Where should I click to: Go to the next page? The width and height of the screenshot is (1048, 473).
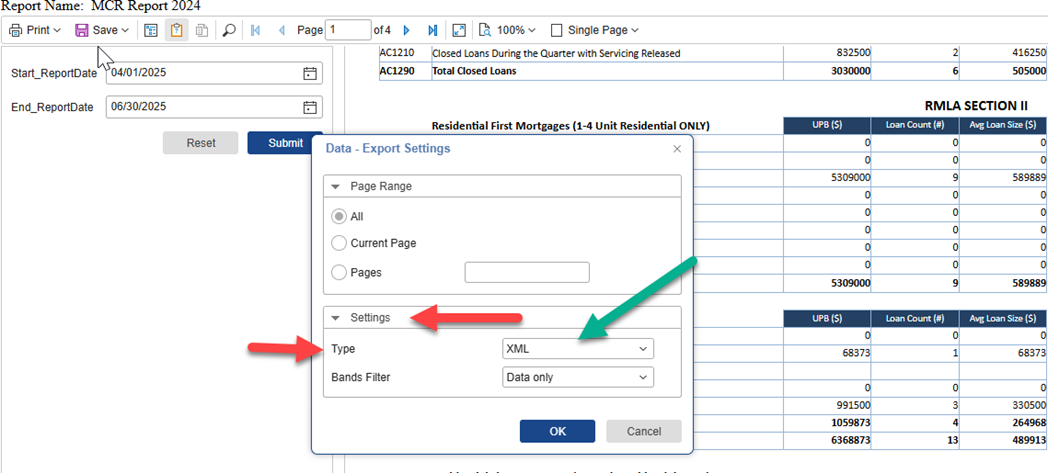tap(407, 30)
